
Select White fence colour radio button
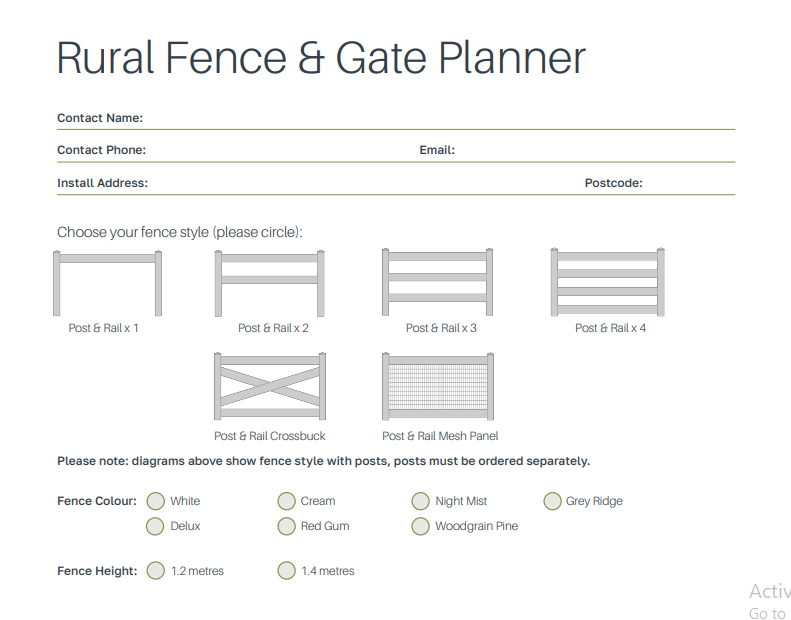coord(155,501)
